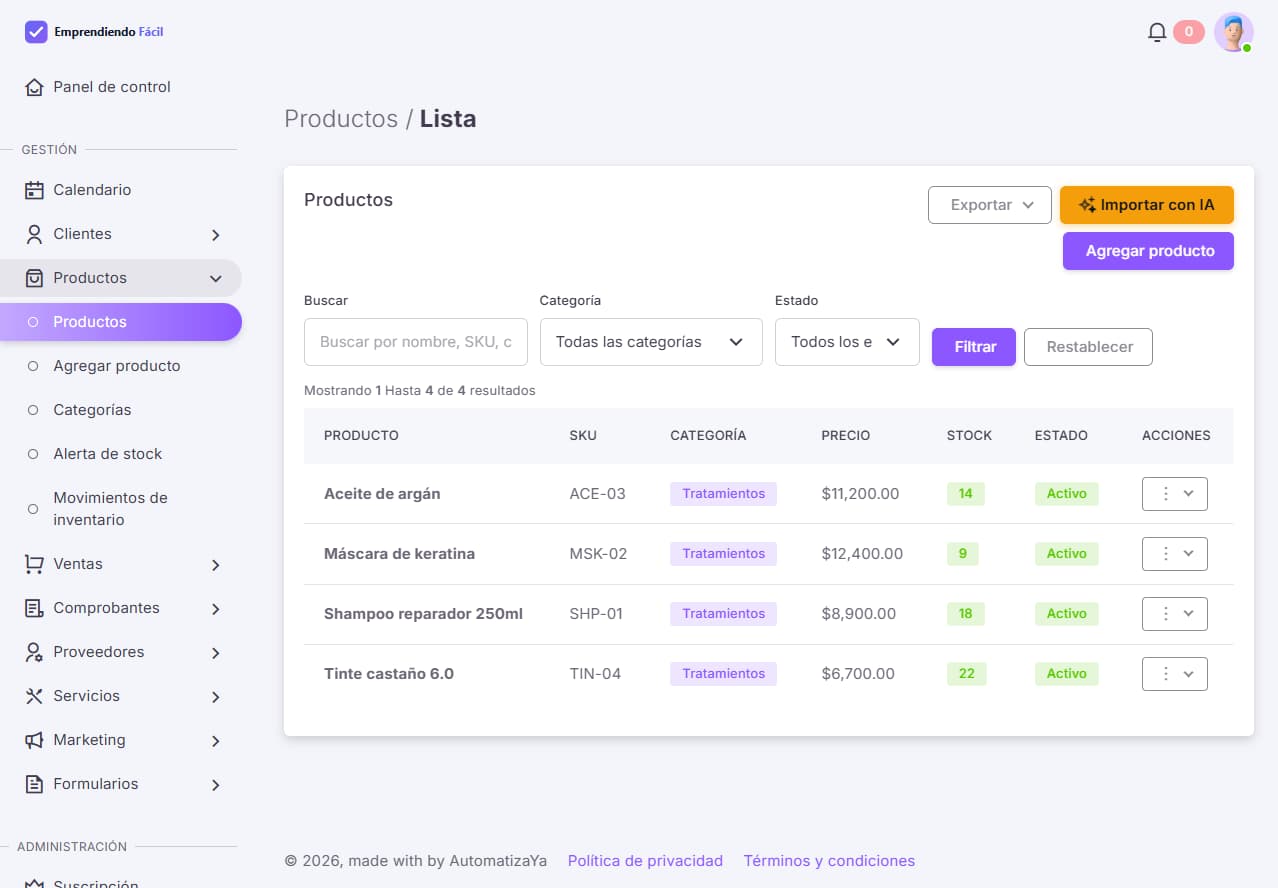Click the SKU cell MSK-02
This screenshot has width=1278, height=888.
coord(598,554)
